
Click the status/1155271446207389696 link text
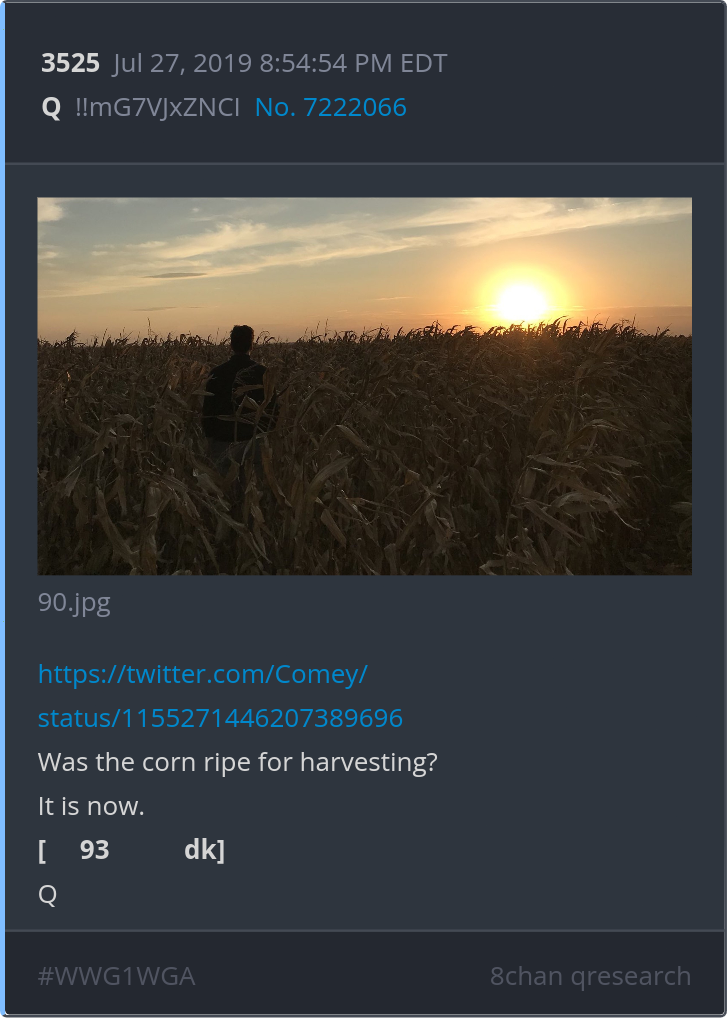(220, 718)
